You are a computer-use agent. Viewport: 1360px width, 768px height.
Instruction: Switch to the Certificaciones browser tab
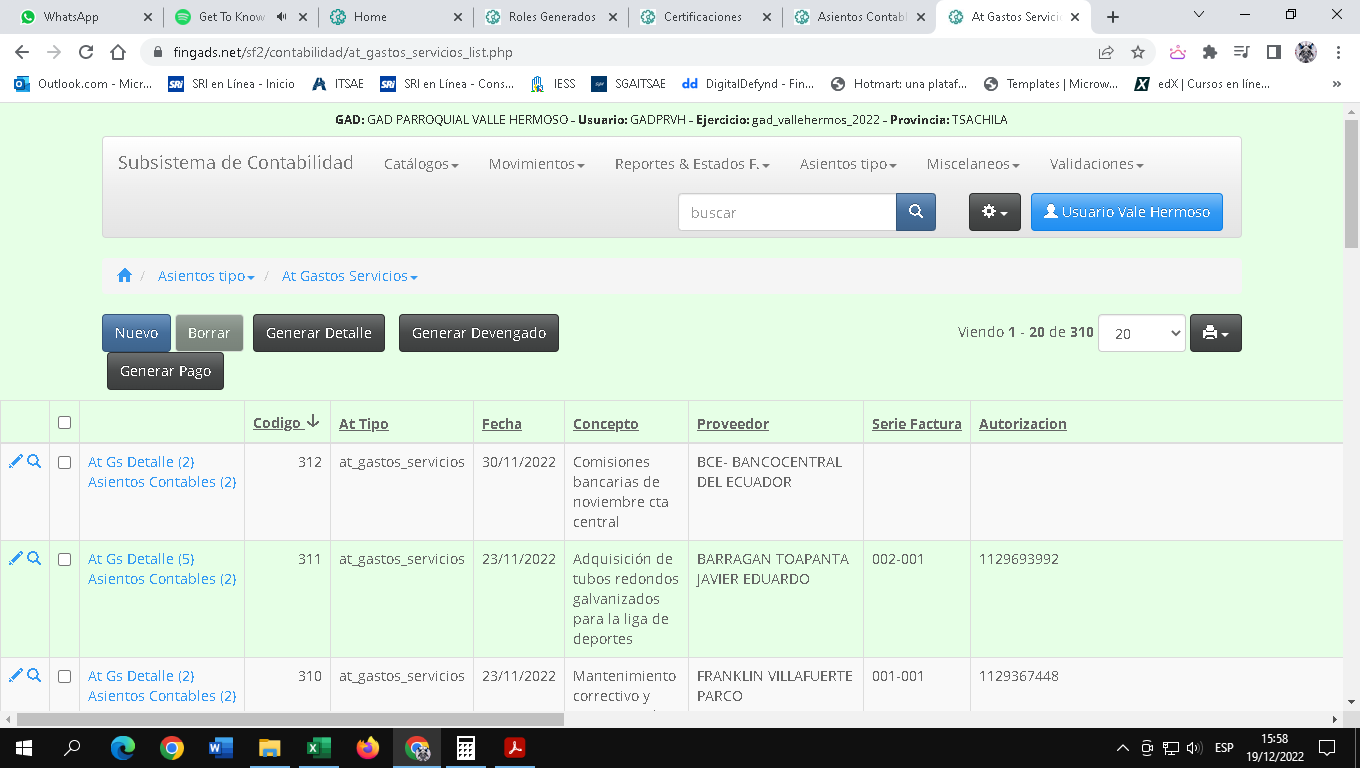tap(704, 17)
